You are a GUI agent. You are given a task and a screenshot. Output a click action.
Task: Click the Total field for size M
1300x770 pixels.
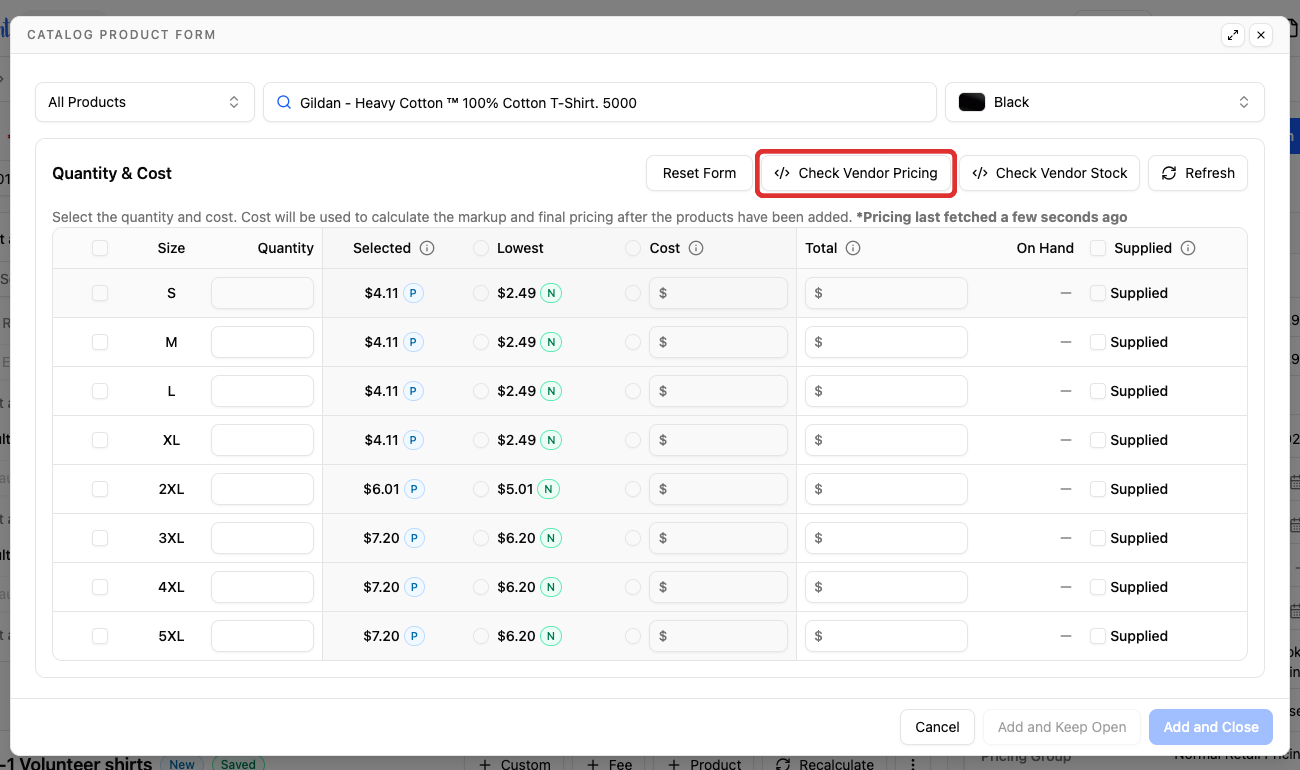click(886, 342)
